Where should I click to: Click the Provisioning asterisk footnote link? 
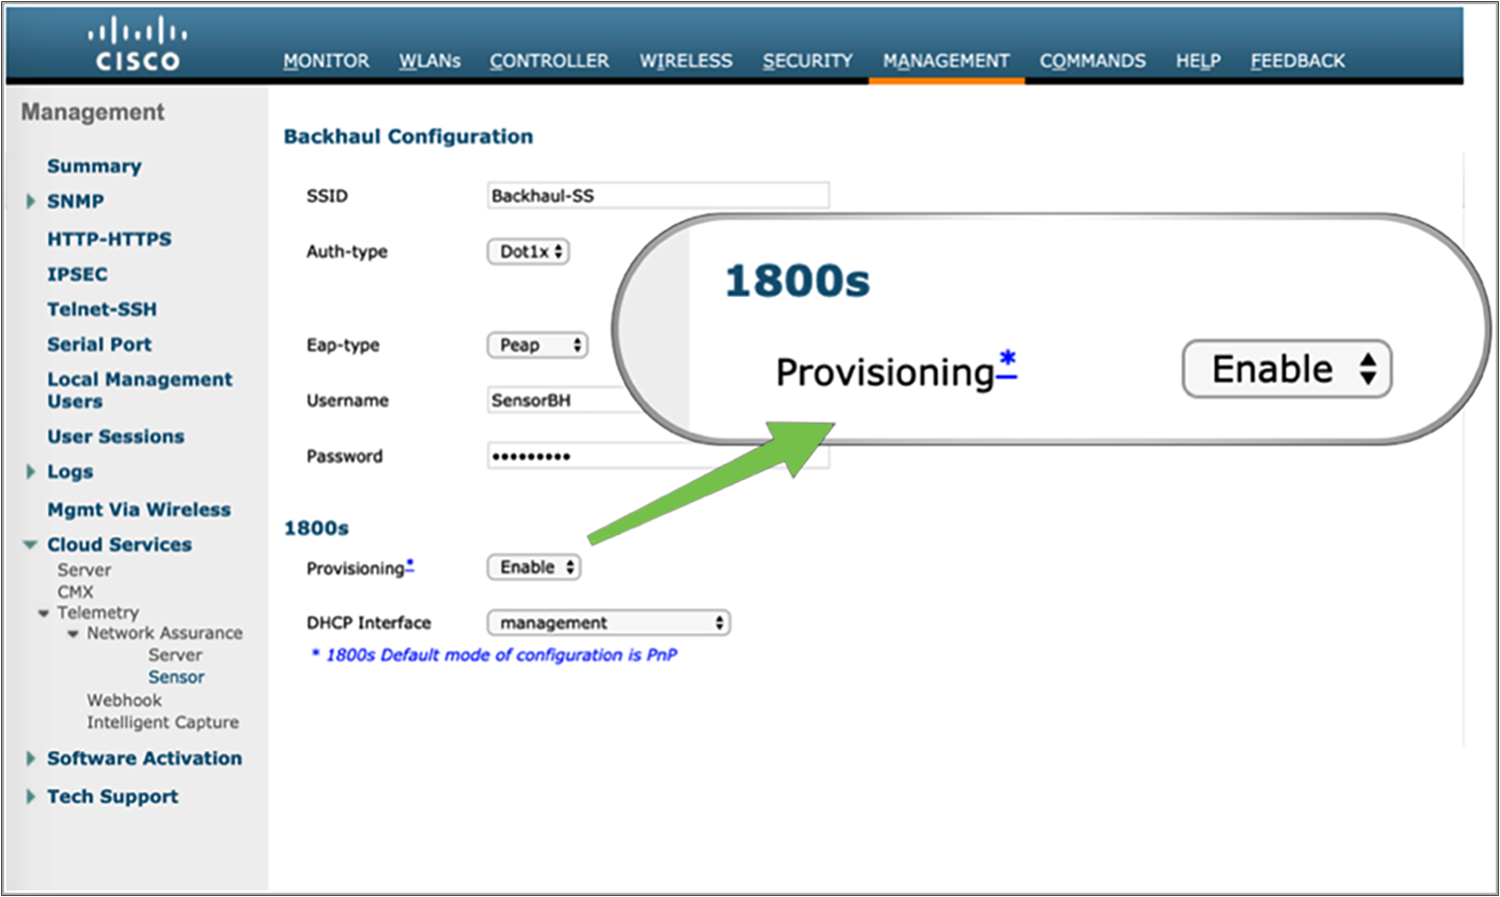tap(410, 566)
